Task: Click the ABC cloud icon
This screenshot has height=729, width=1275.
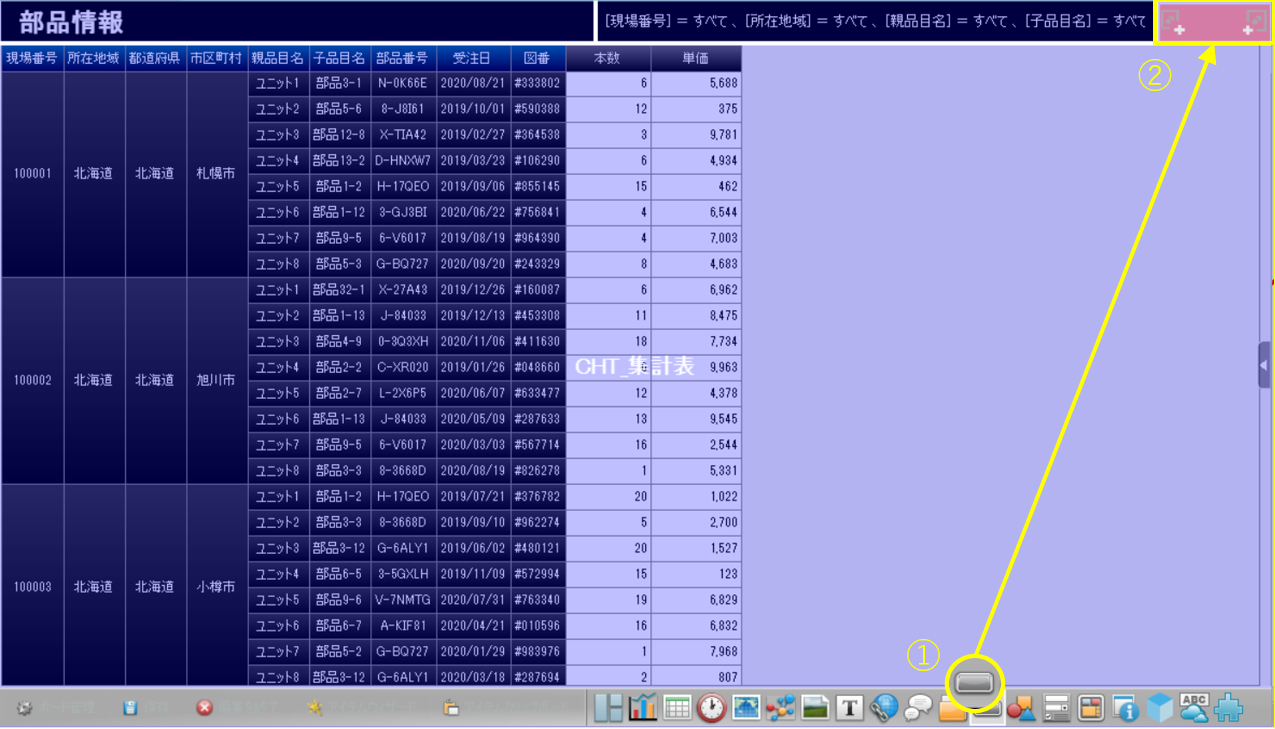Action: pos(1194,708)
